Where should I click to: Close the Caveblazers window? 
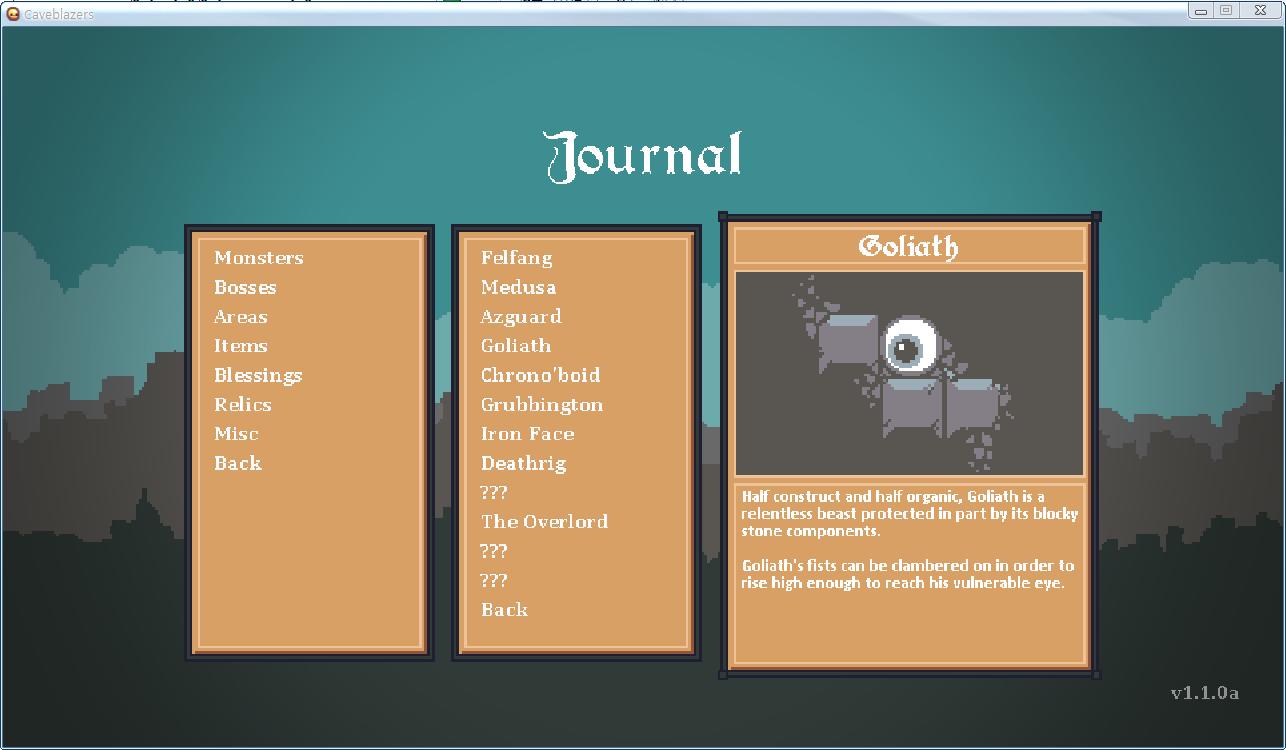click(1260, 10)
